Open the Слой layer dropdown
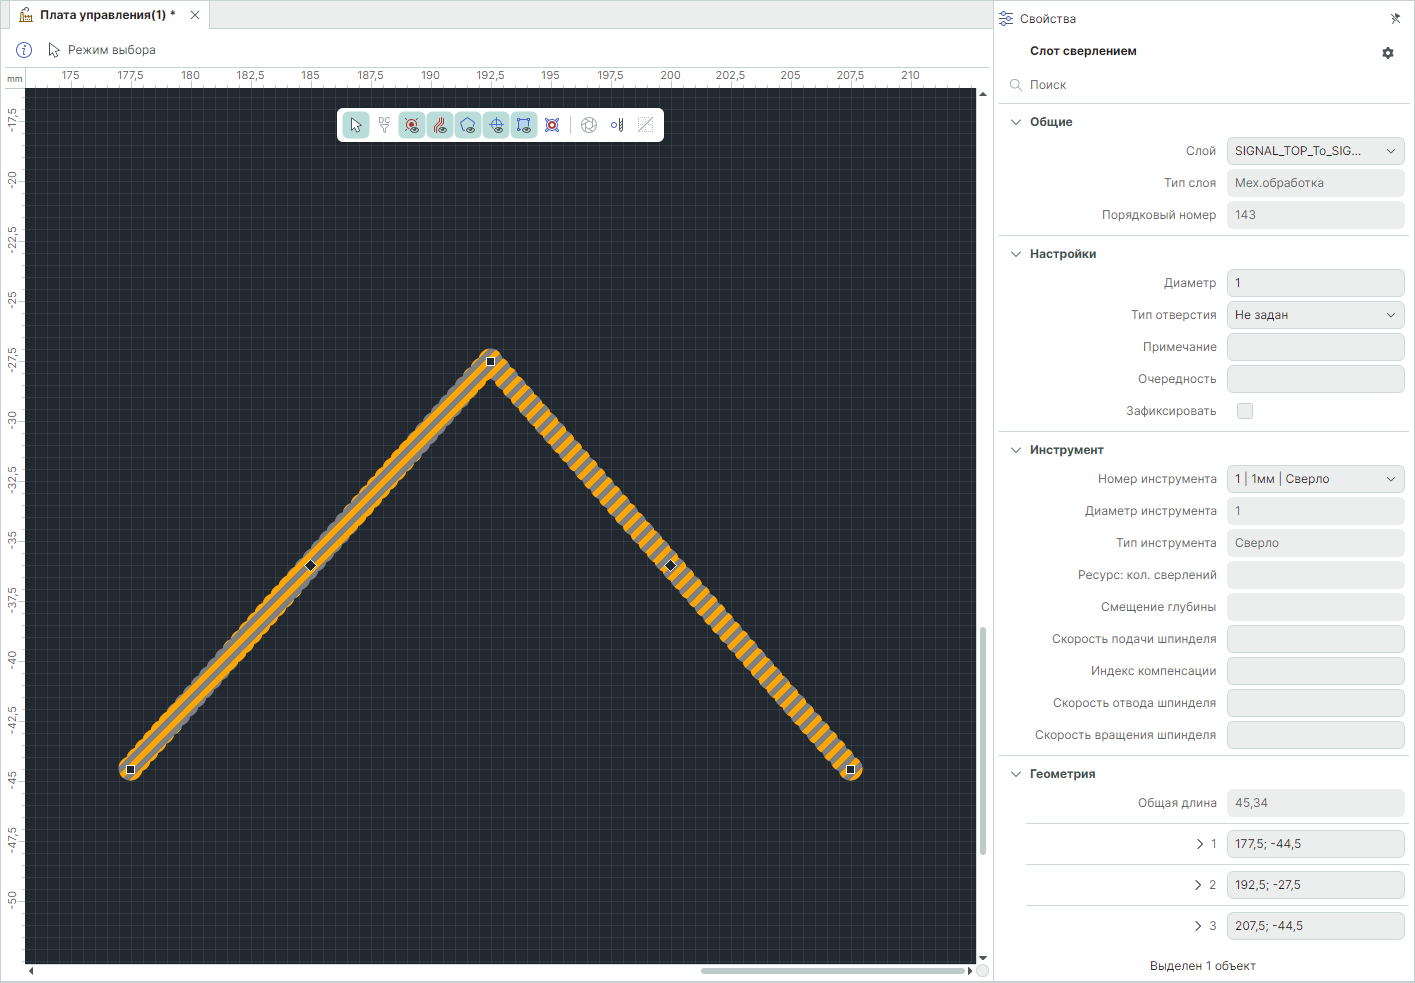Screen dimensions: 1415x983 coord(1316,151)
